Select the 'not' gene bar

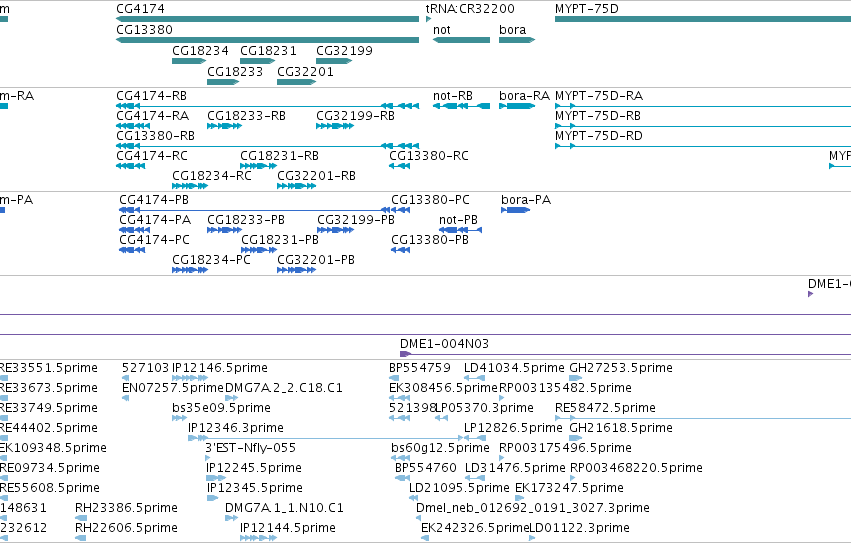[461, 40]
